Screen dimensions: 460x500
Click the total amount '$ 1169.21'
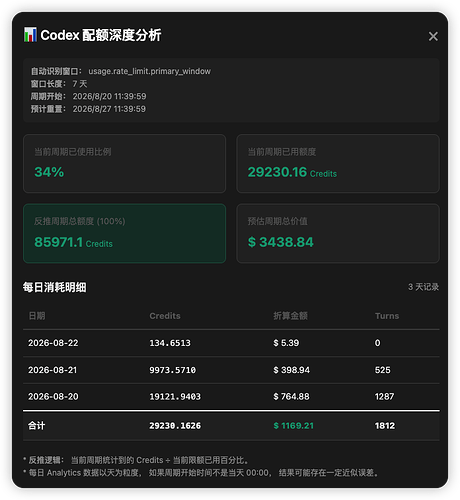click(293, 426)
